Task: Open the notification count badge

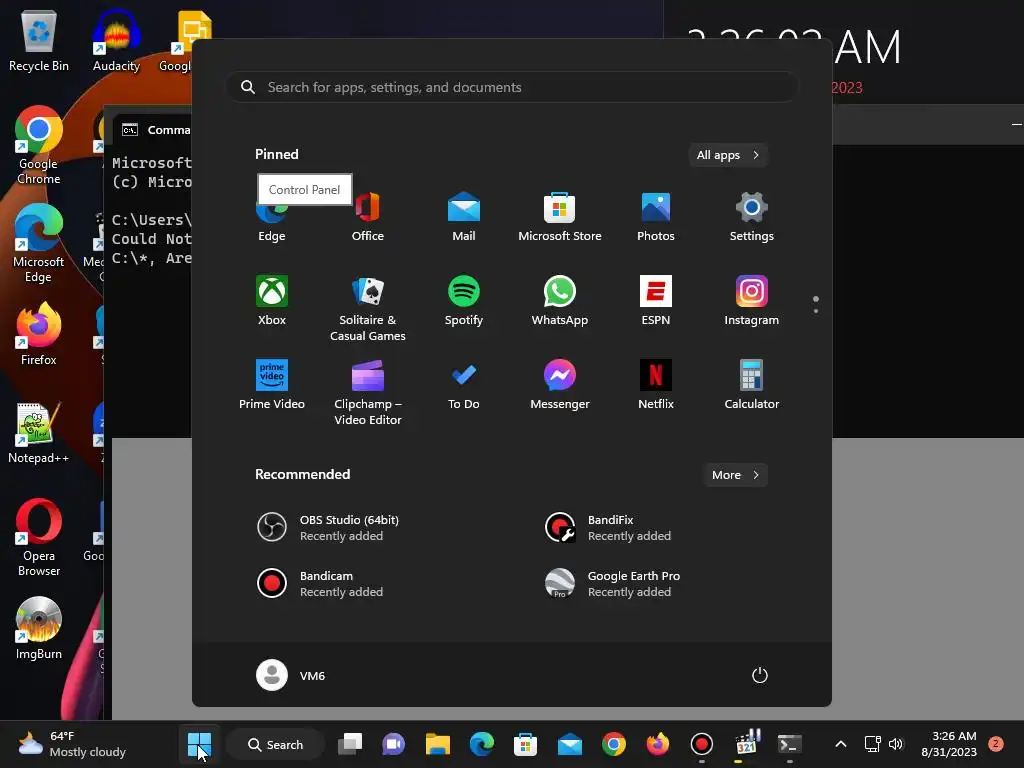Action: click(996, 744)
